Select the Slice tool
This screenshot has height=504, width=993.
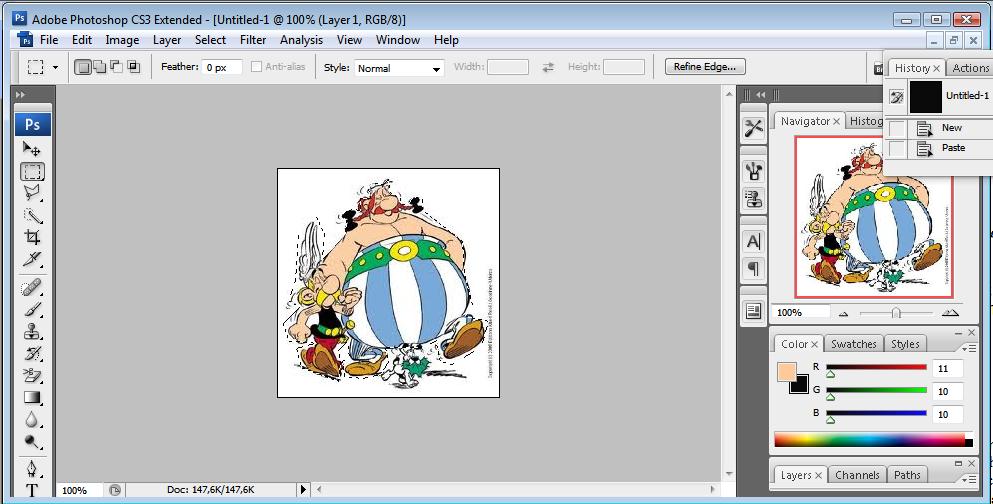32,258
